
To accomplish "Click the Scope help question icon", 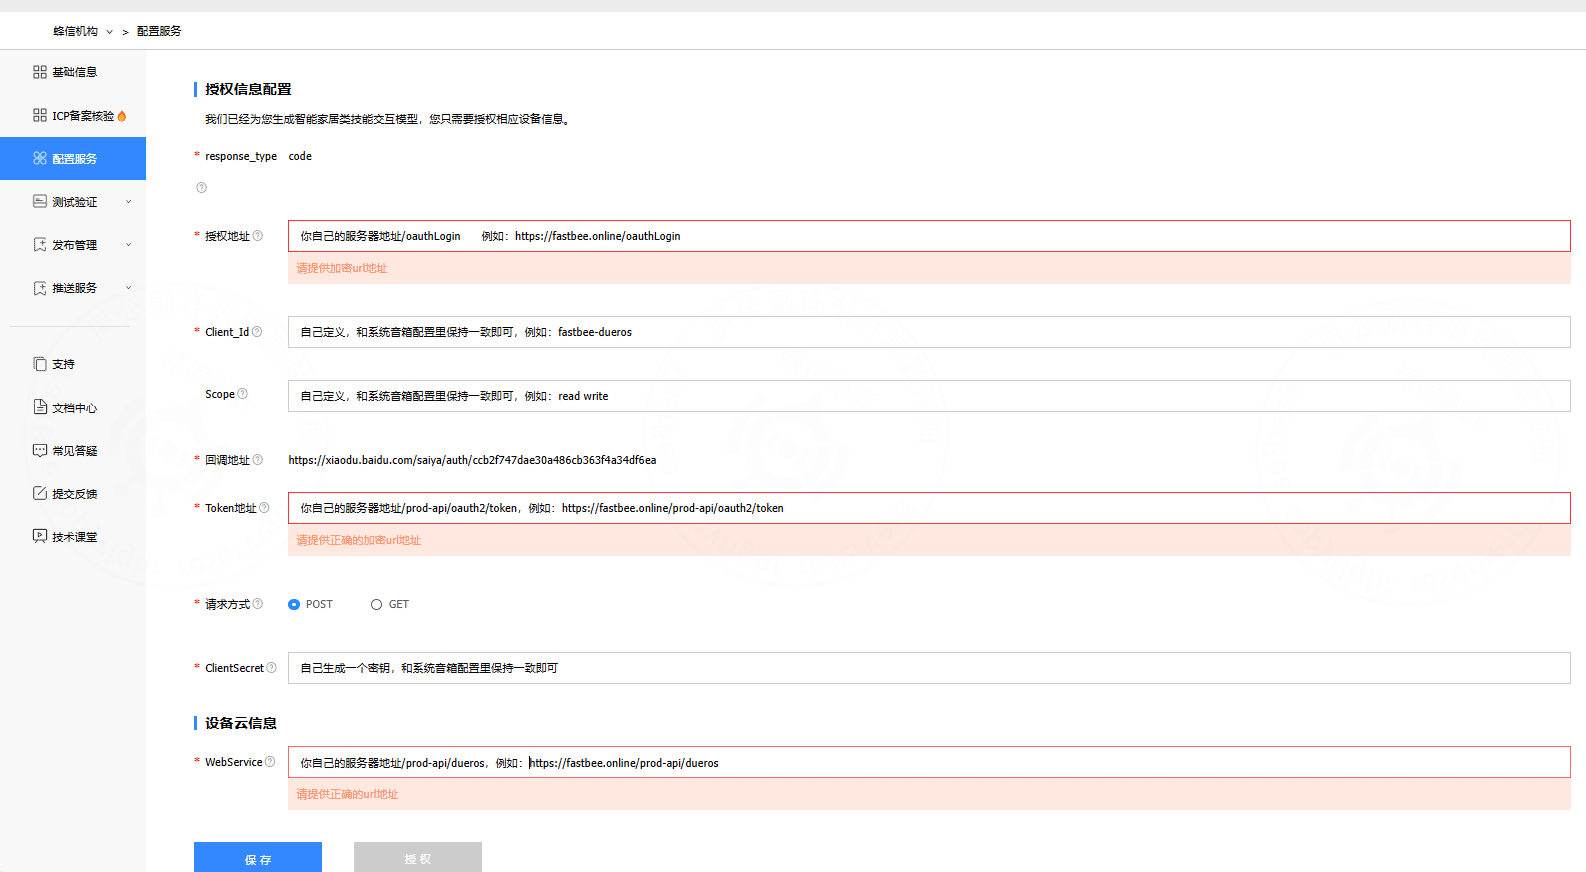I will coord(242,394).
